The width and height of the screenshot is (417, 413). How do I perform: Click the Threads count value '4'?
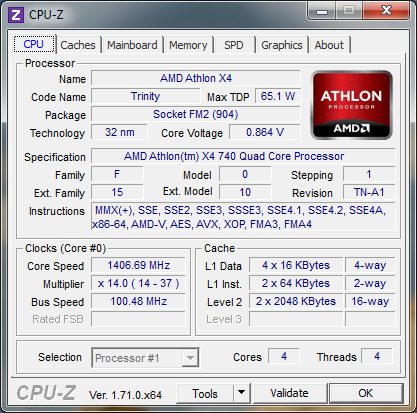377,357
